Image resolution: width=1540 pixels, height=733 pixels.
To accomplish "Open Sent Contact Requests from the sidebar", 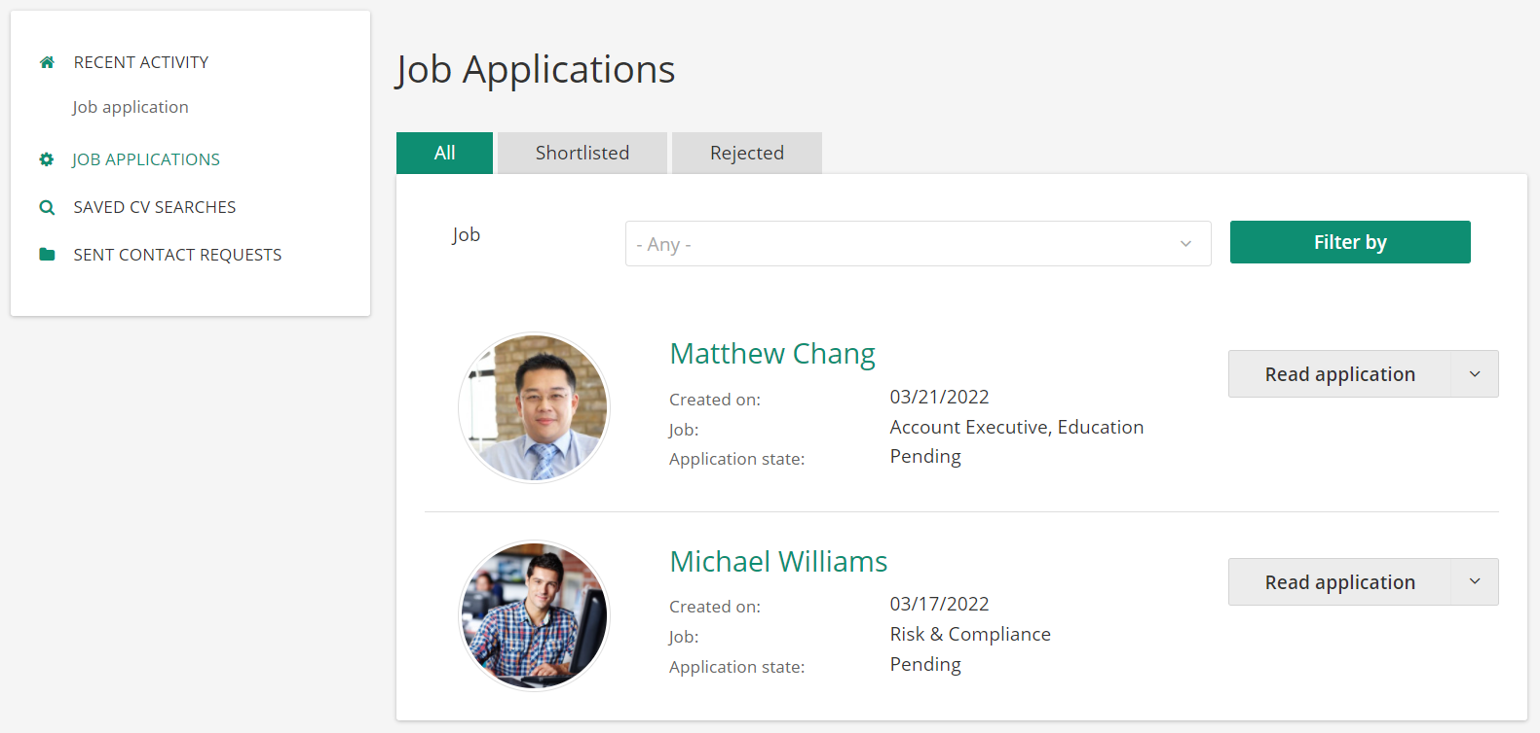I will click(x=177, y=255).
